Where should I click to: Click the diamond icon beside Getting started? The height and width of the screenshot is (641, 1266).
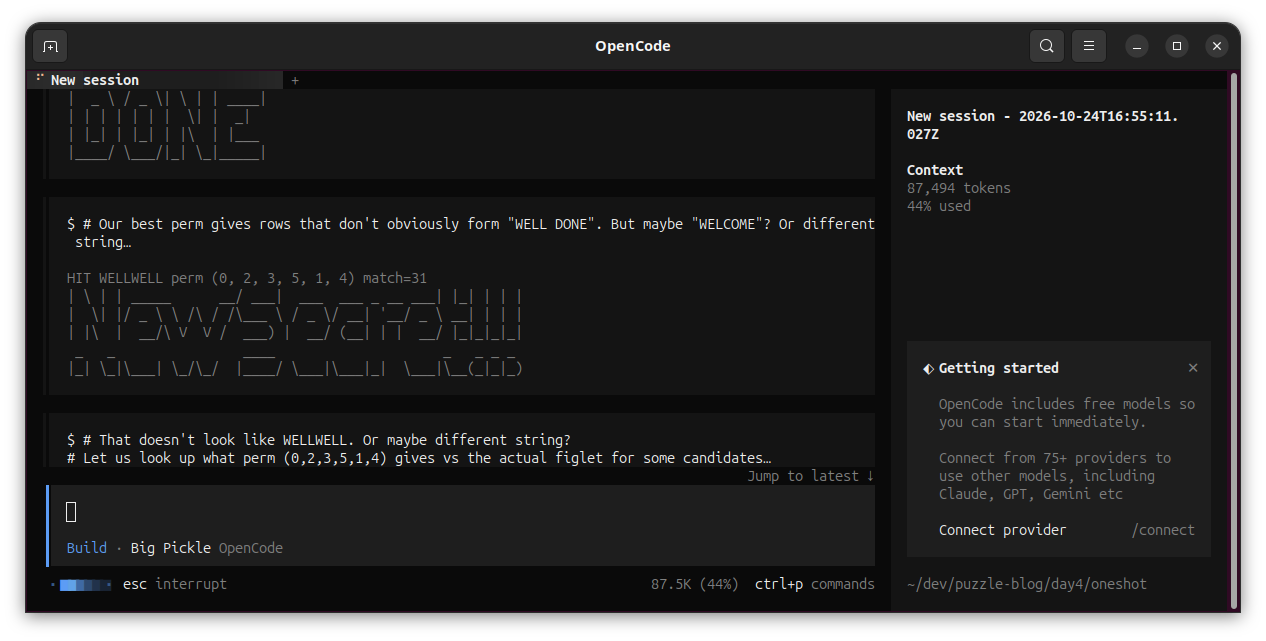coord(928,368)
